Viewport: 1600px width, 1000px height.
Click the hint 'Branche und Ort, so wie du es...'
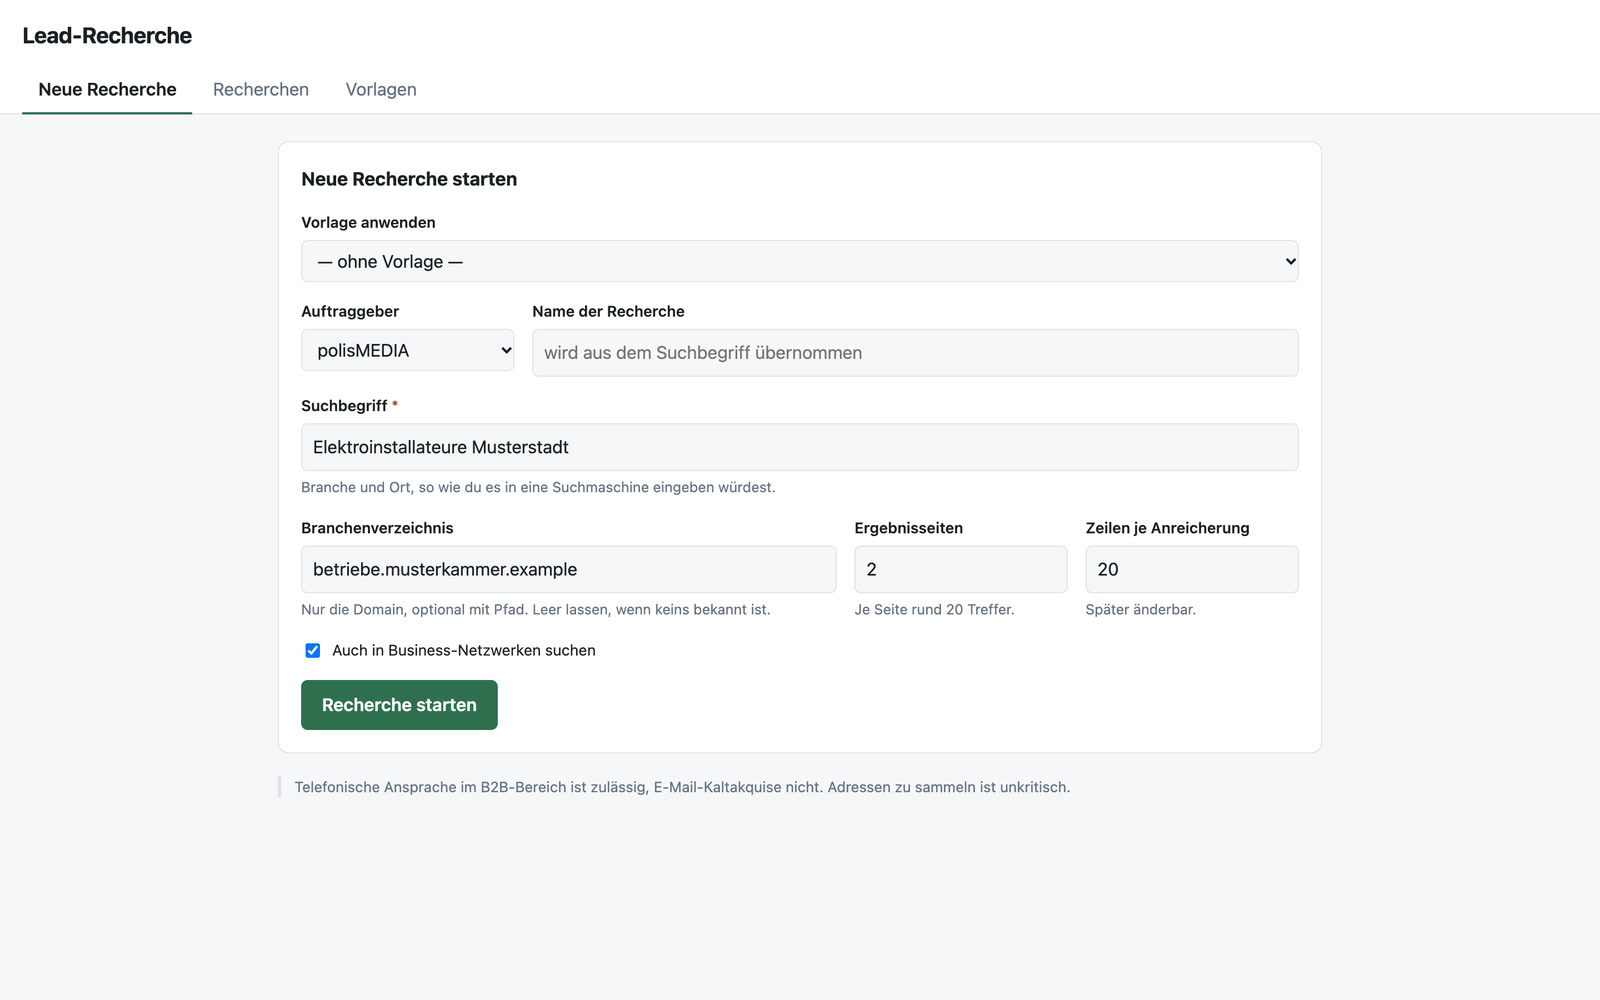(x=538, y=487)
